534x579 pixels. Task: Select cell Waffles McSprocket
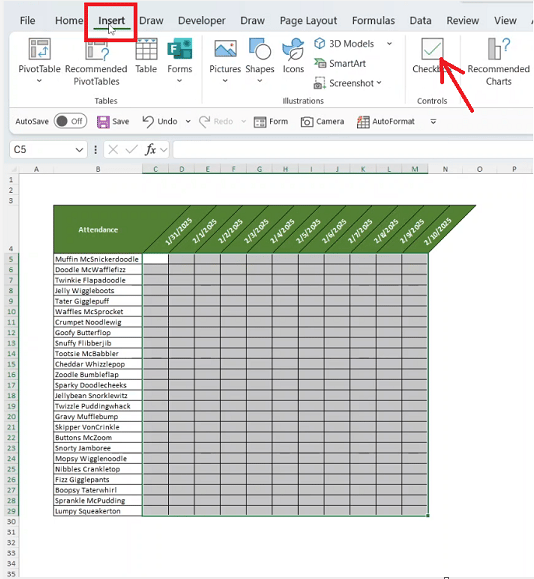pyautogui.click(x=98, y=312)
